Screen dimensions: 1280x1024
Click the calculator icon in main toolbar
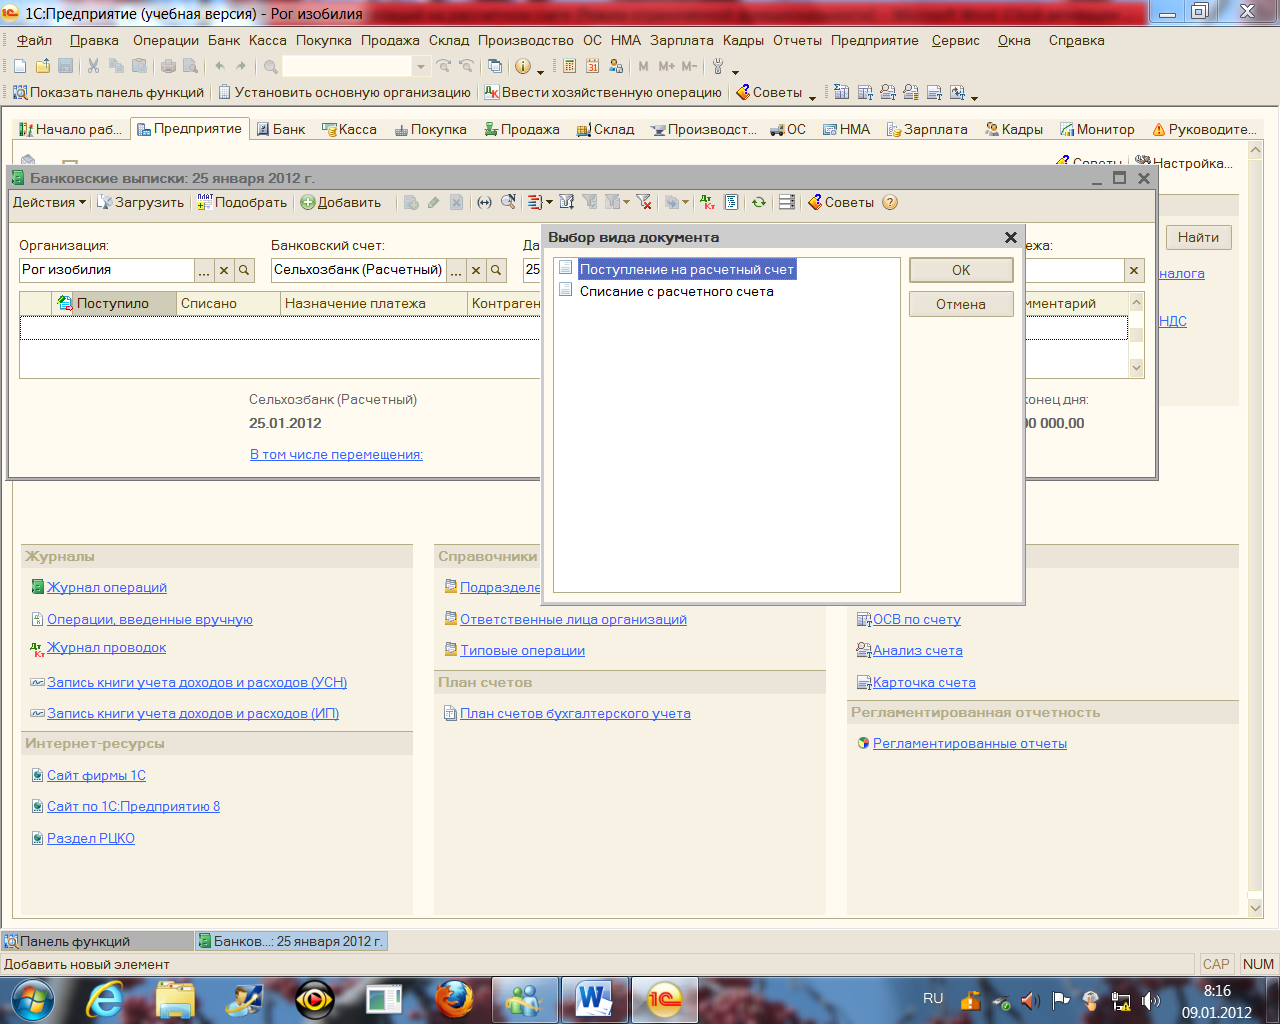pyautogui.click(x=569, y=66)
